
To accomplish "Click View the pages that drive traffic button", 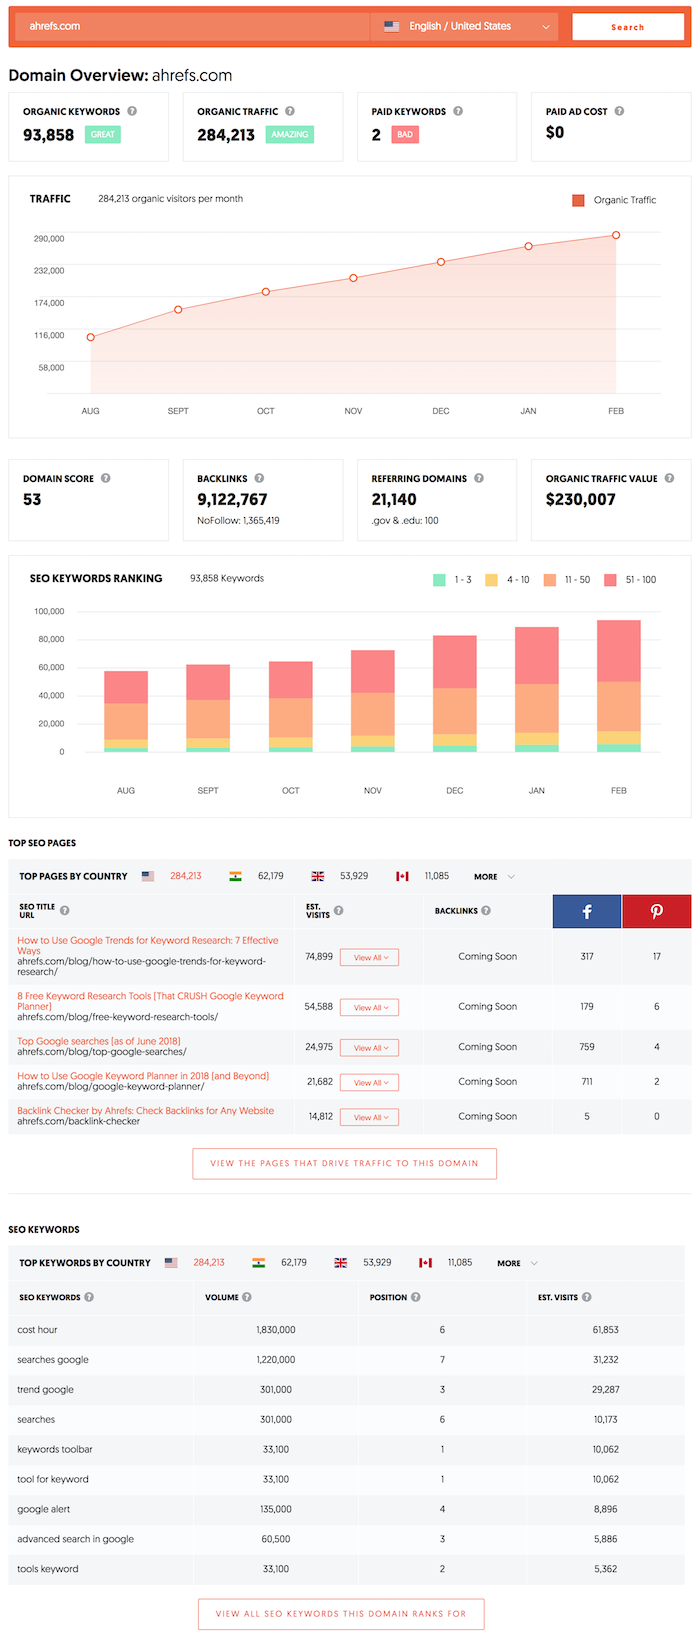I will click(344, 1163).
